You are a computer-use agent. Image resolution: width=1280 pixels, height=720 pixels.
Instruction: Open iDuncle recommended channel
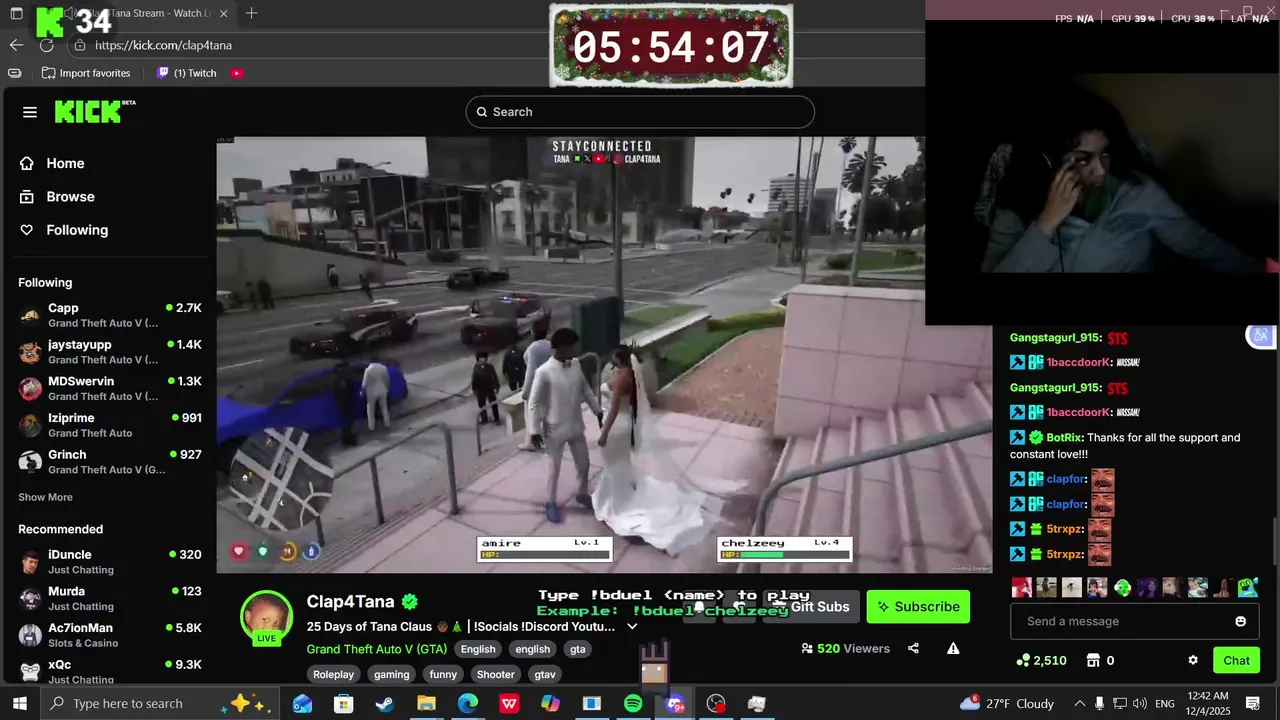110,561
